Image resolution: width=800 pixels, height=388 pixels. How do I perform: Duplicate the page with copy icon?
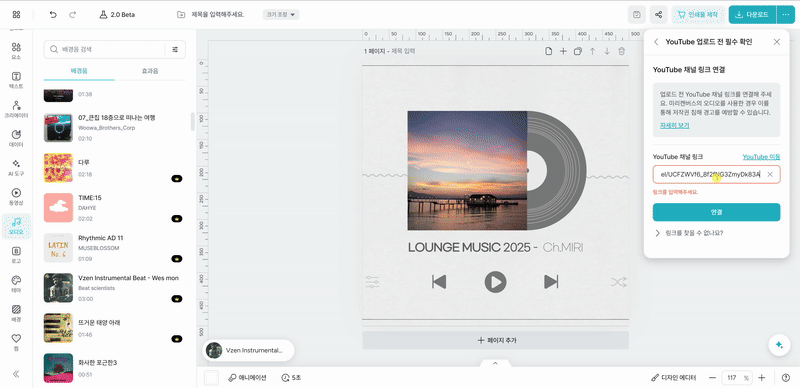tap(578, 51)
